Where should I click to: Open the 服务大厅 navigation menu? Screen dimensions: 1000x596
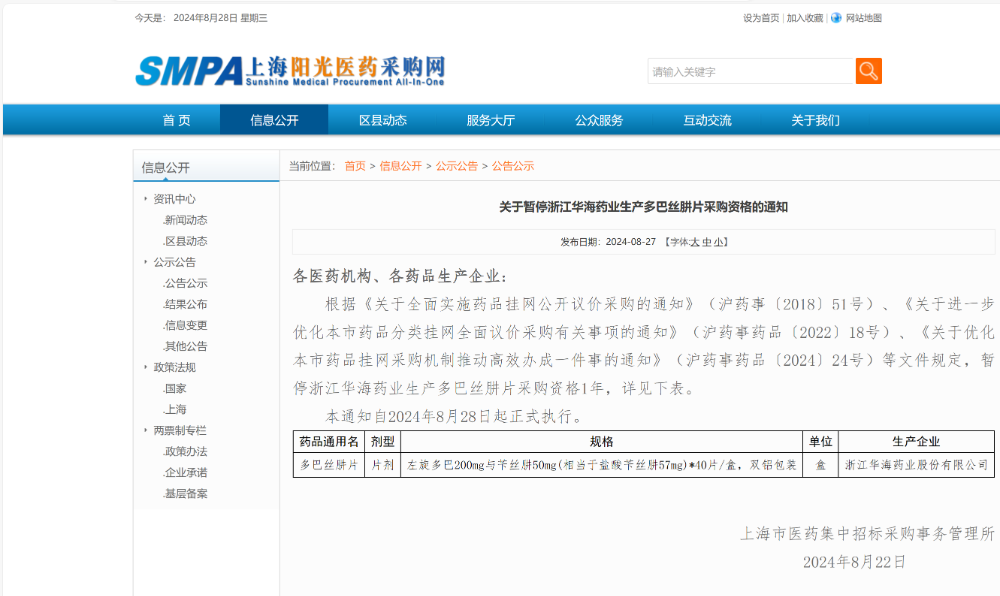click(x=490, y=120)
